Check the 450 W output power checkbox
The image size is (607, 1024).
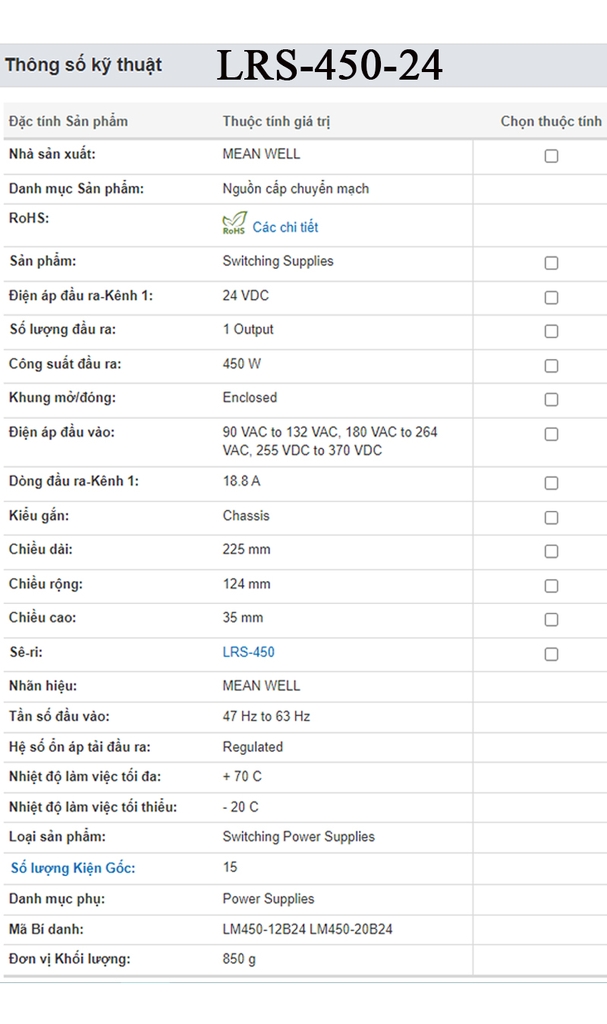pos(551,366)
